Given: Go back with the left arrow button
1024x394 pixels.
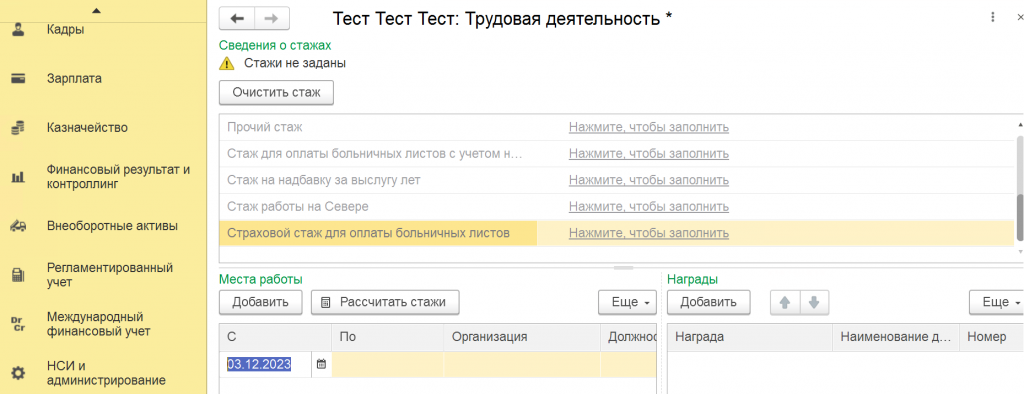Looking at the screenshot, I should point(237,19).
